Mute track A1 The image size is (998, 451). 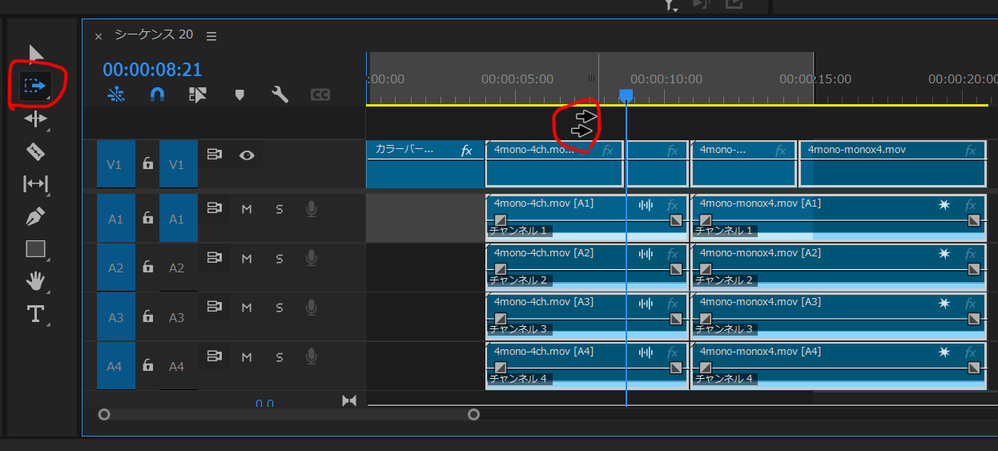247,209
